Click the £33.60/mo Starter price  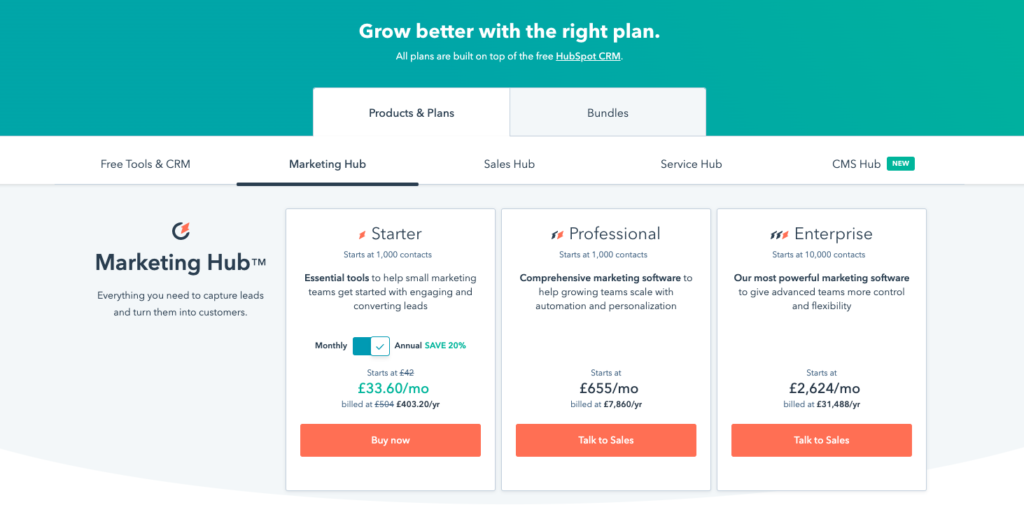pyautogui.click(x=391, y=388)
